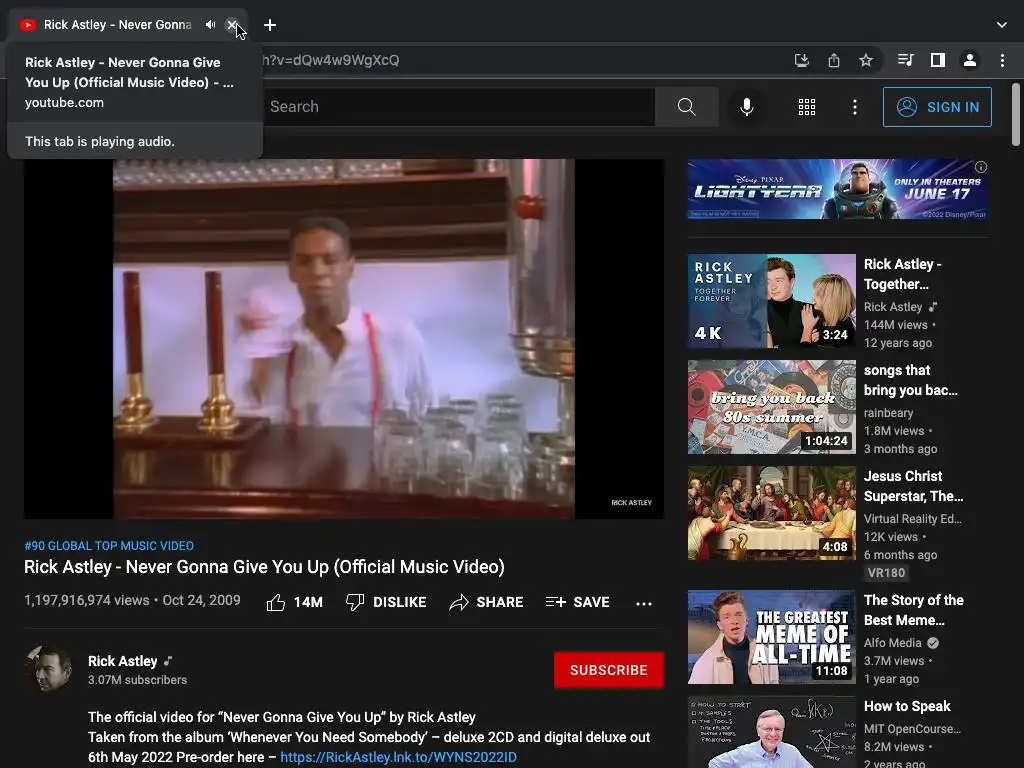Open 'How to Speak' video title
This screenshot has width=1024, height=768.
pos(907,706)
